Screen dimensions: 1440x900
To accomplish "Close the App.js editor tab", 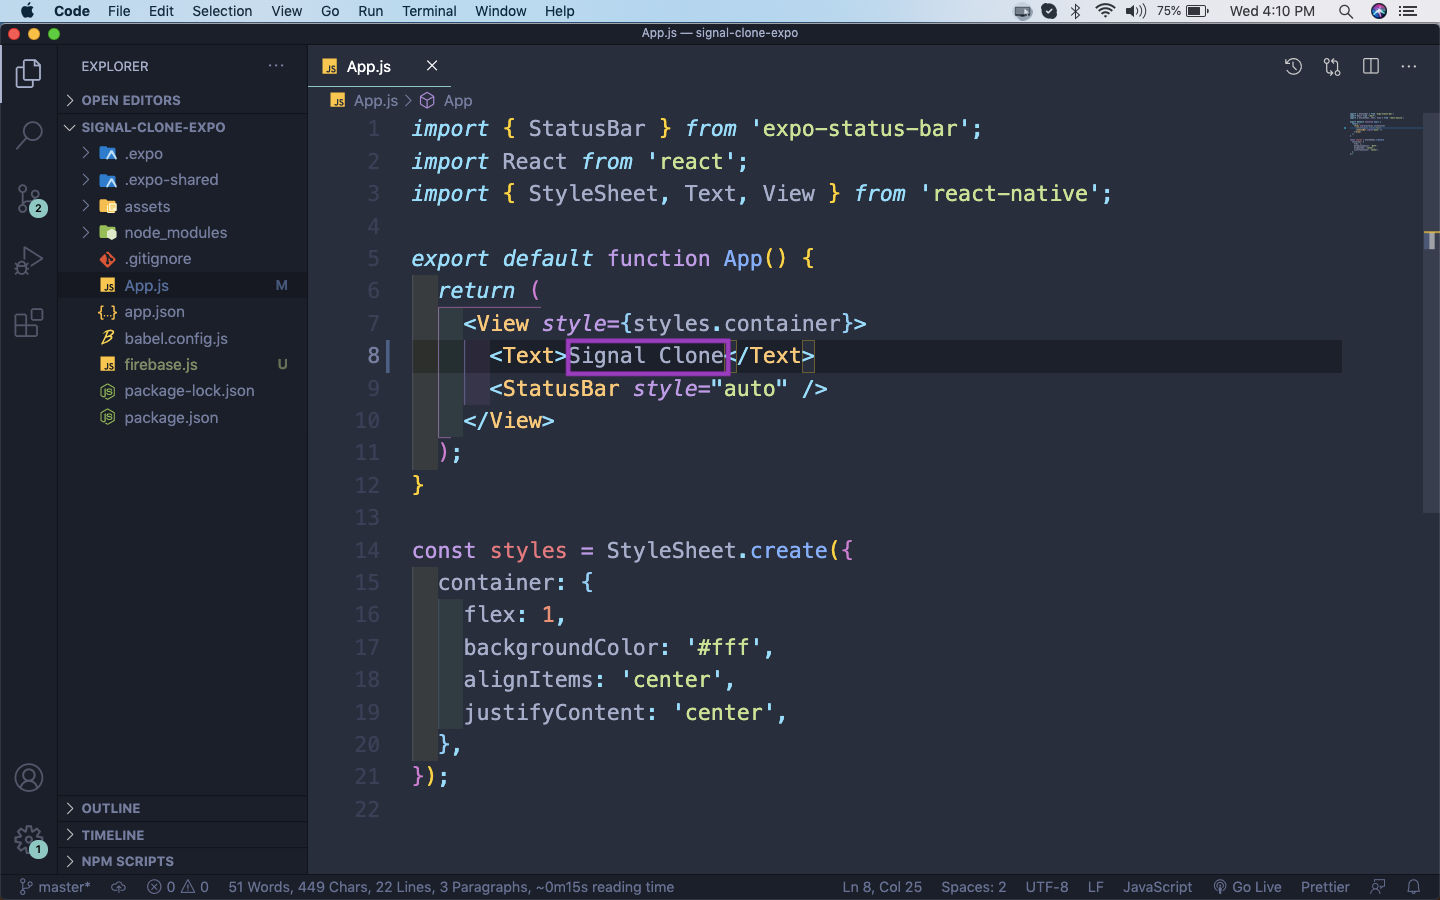I will 432,66.
